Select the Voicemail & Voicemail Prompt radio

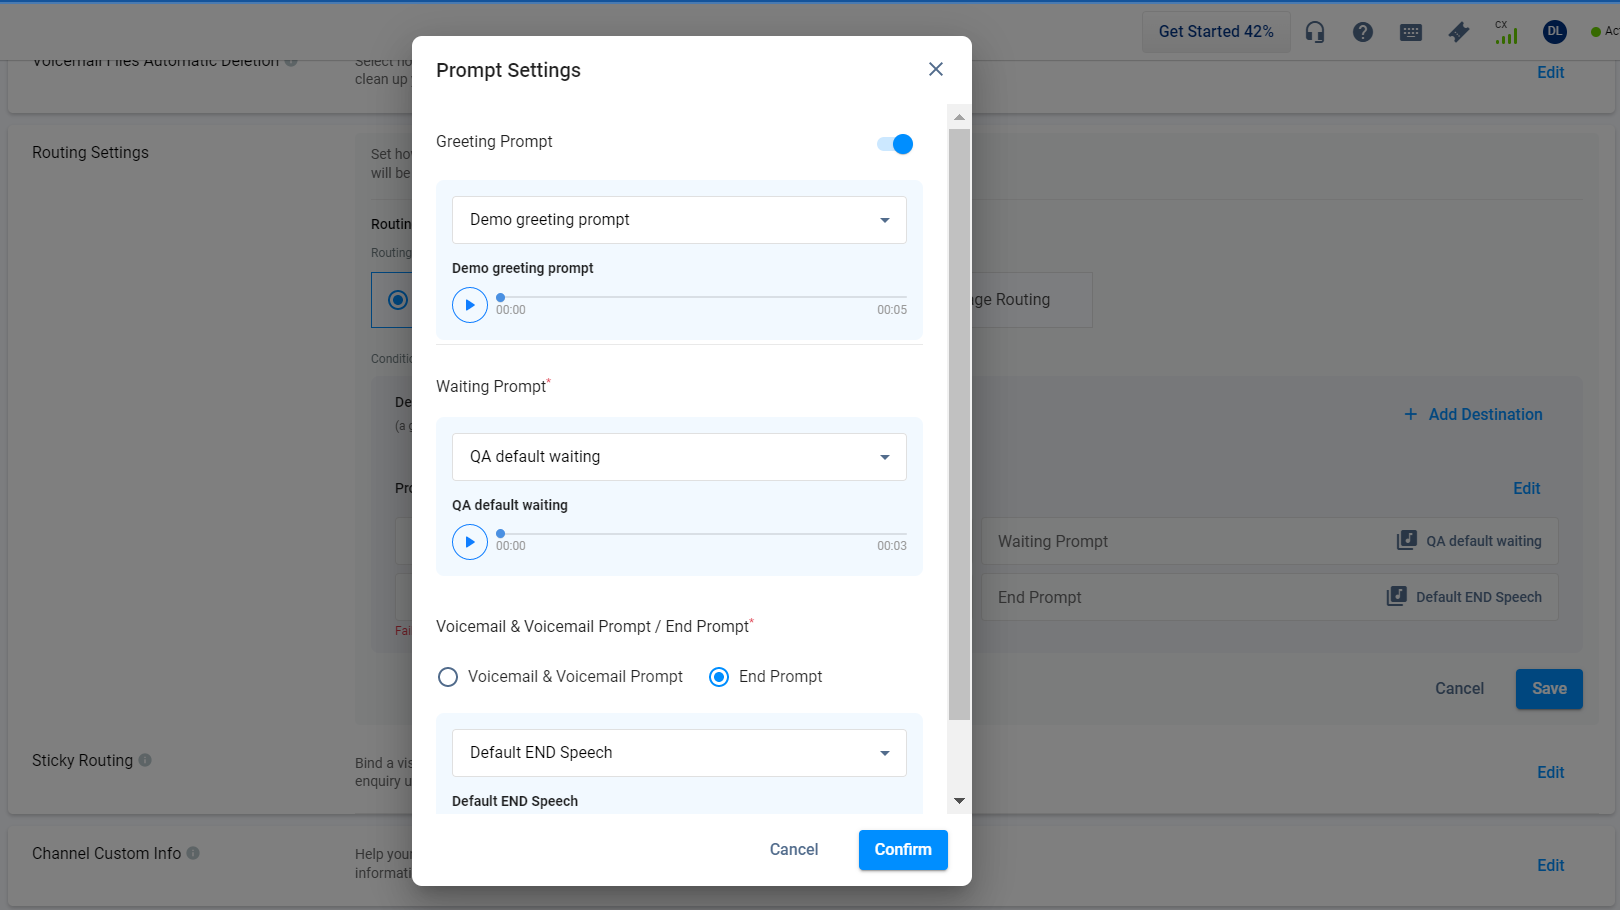(448, 677)
